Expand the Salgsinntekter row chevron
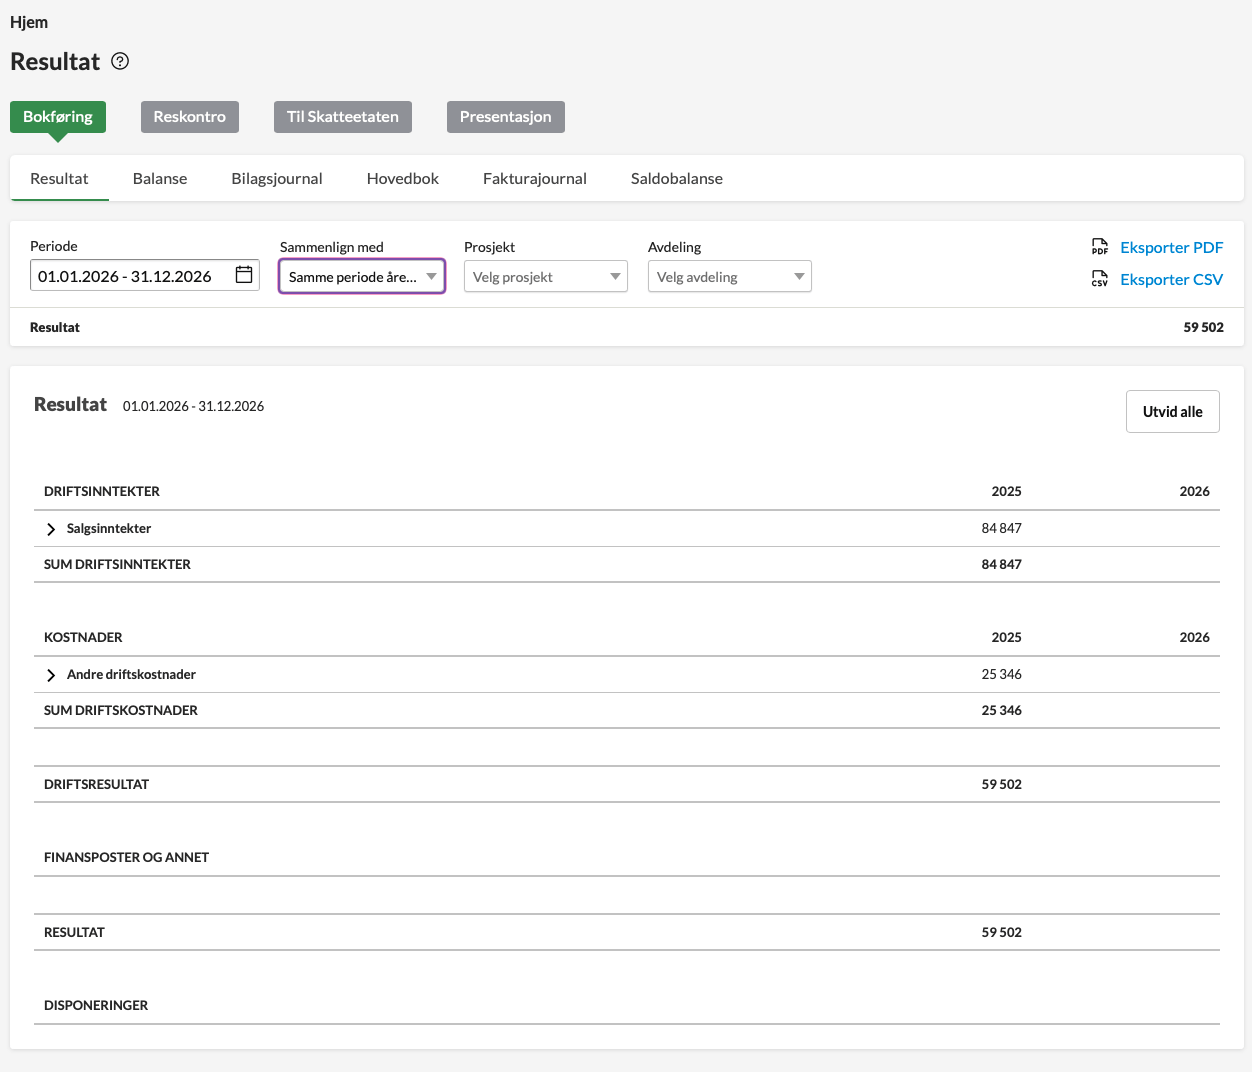The width and height of the screenshot is (1252, 1072). pos(51,529)
